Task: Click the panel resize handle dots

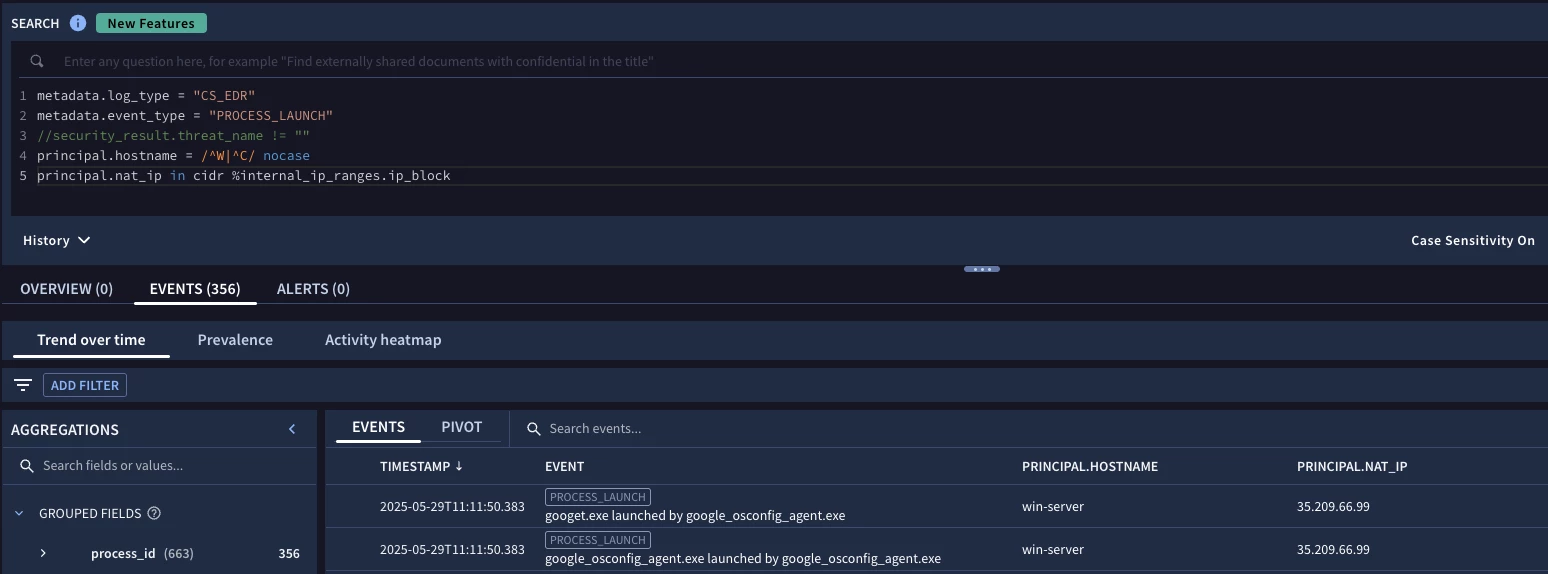Action: [981, 269]
